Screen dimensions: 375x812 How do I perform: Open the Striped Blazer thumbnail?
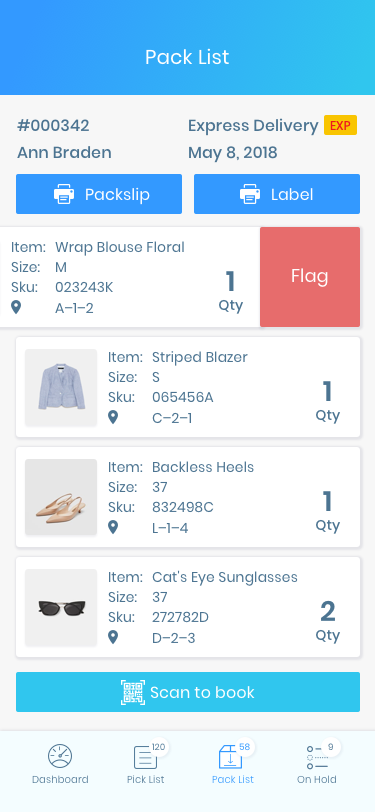click(x=61, y=387)
